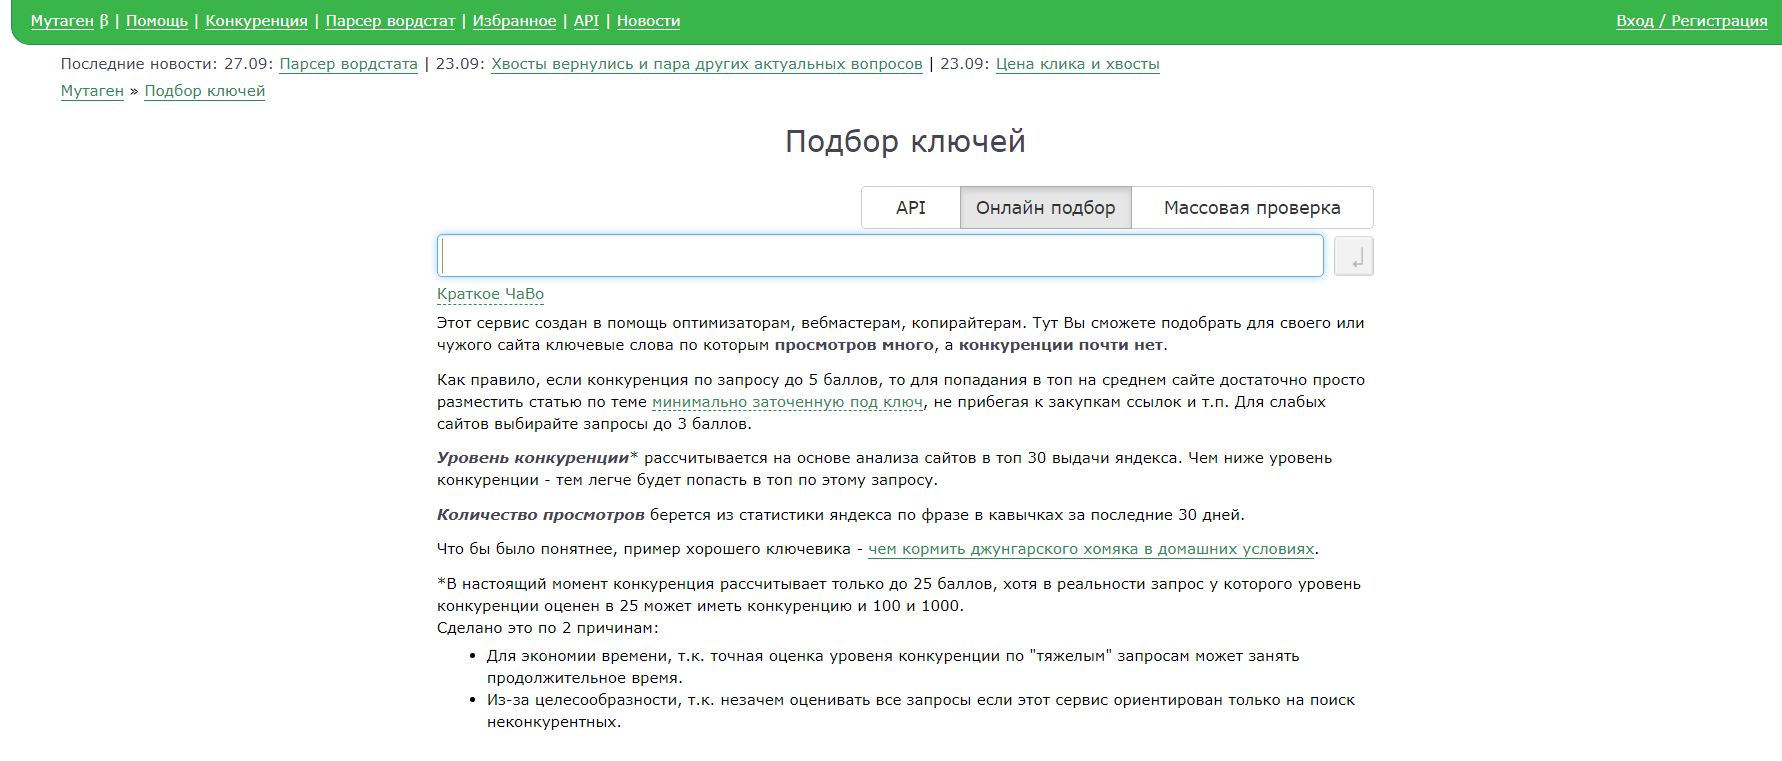1782x761 pixels.
Task: Open news item Цена клика и хвосты
Action: pyautogui.click(x=1078, y=64)
